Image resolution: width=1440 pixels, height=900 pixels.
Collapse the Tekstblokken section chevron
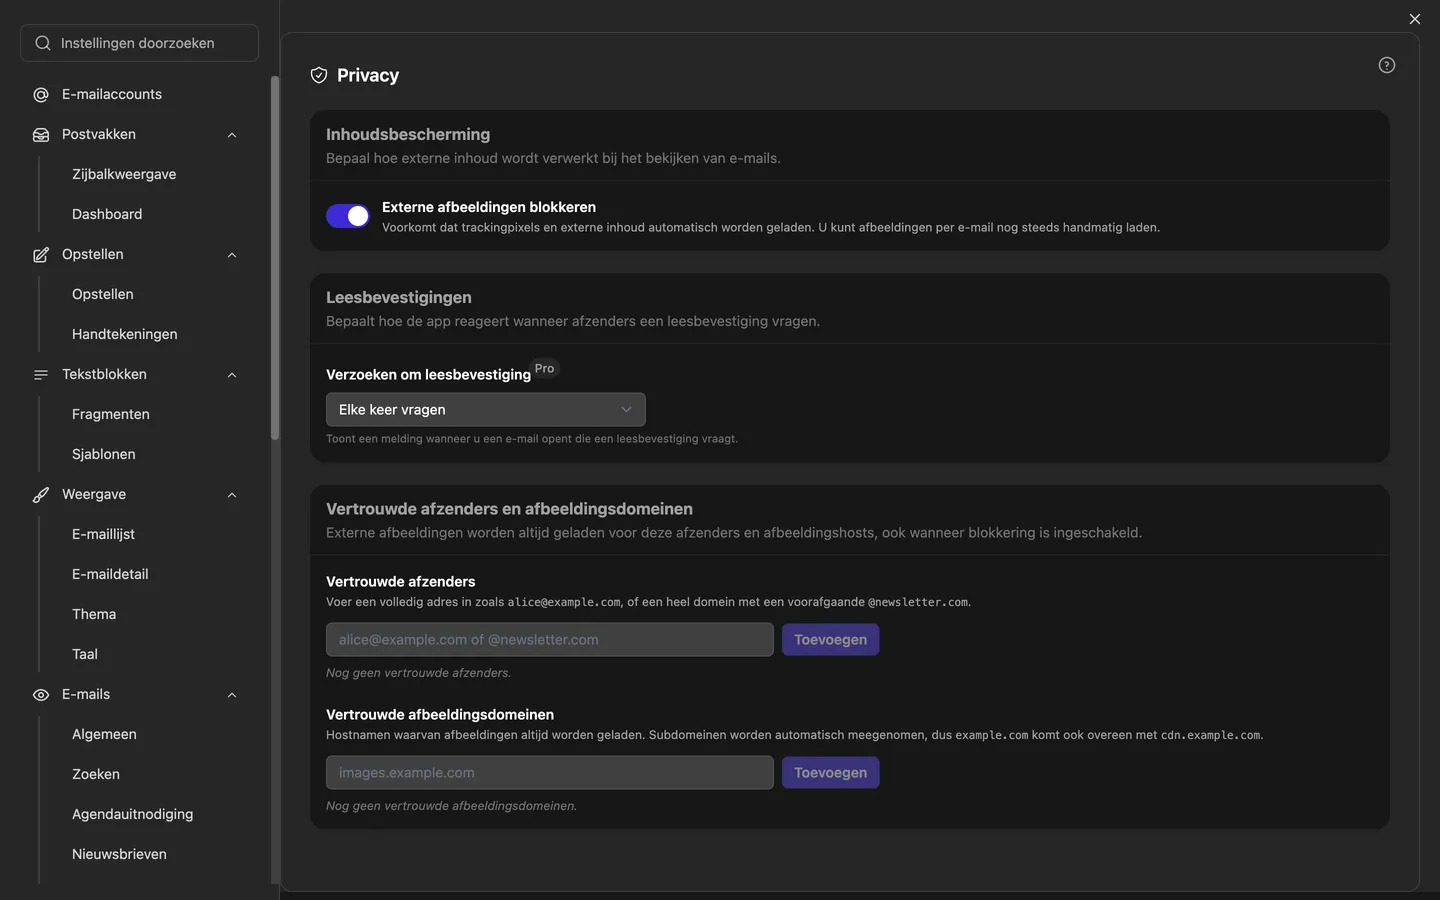click(232, 375)
